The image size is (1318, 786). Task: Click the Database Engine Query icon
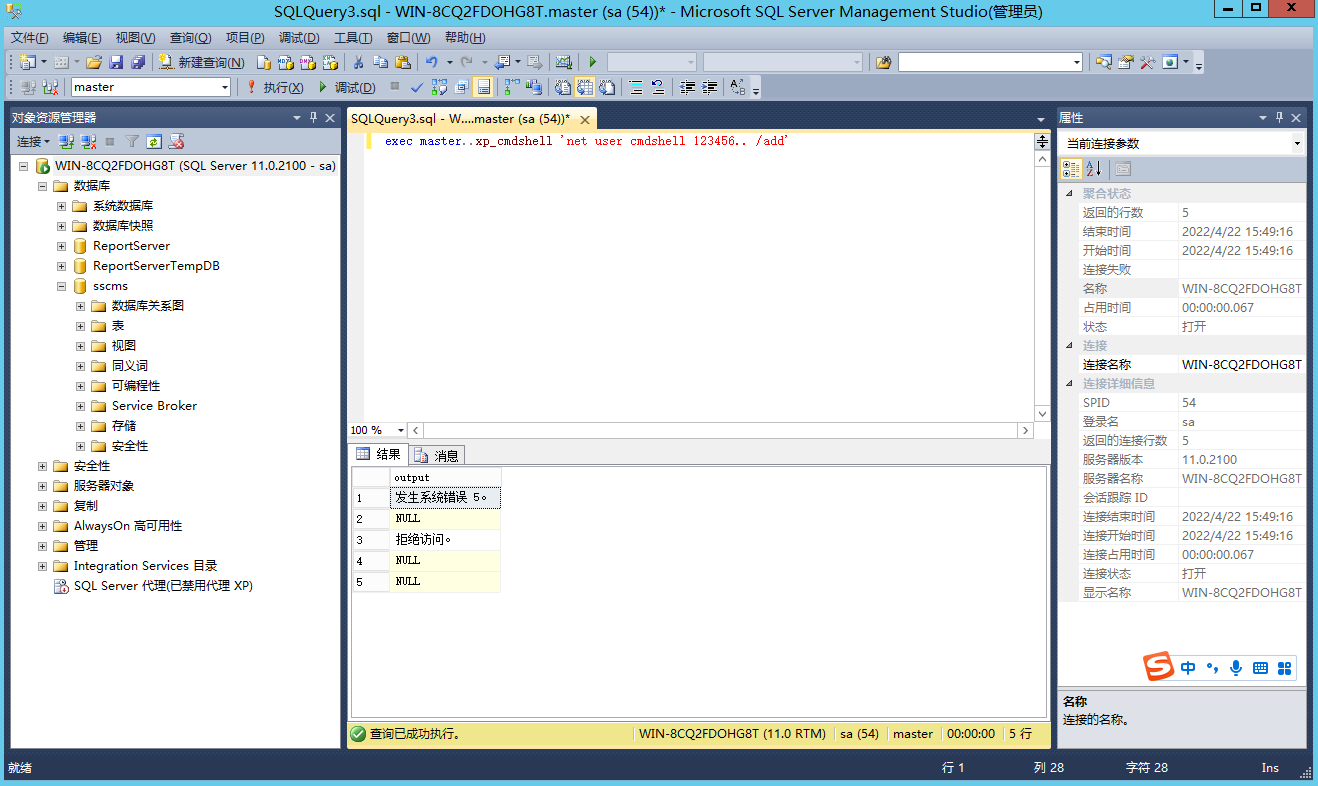pos(263,62)
